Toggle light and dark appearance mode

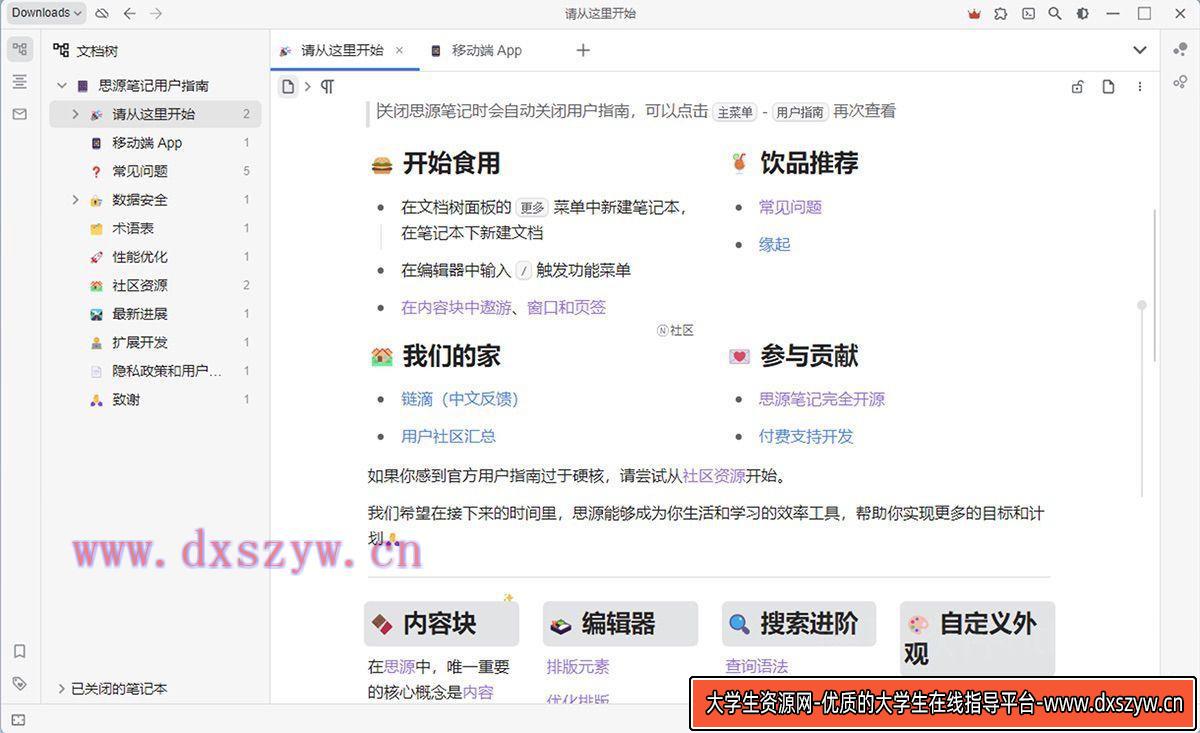click(x=1082, y=13)
